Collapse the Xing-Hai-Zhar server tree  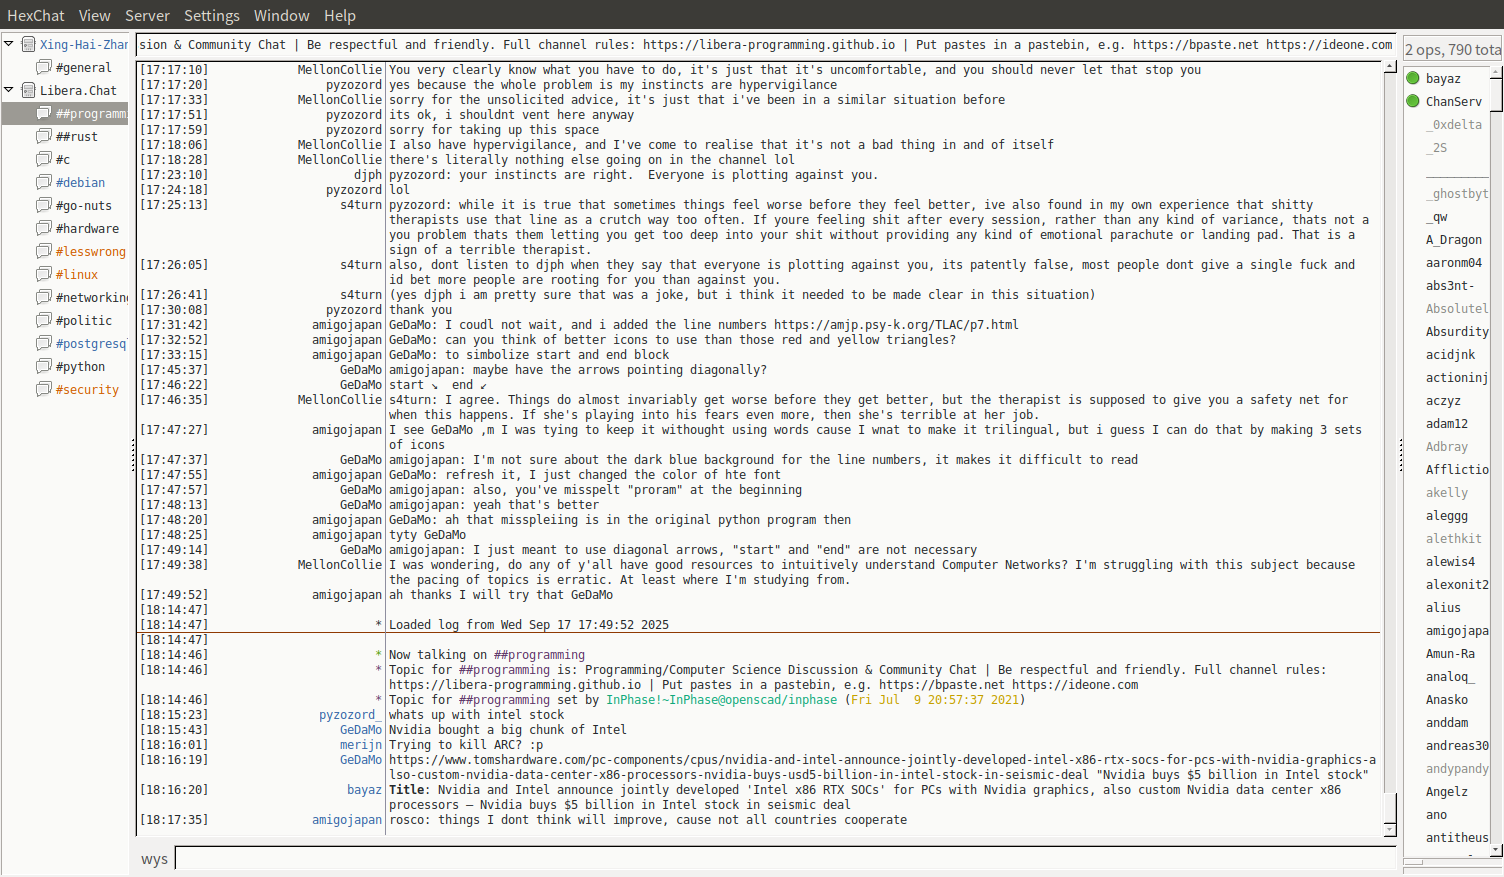tap(9, 44)
